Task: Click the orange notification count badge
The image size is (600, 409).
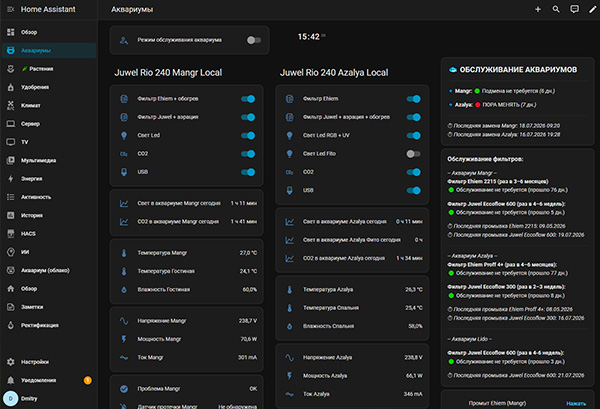Action: click(88, 380)
